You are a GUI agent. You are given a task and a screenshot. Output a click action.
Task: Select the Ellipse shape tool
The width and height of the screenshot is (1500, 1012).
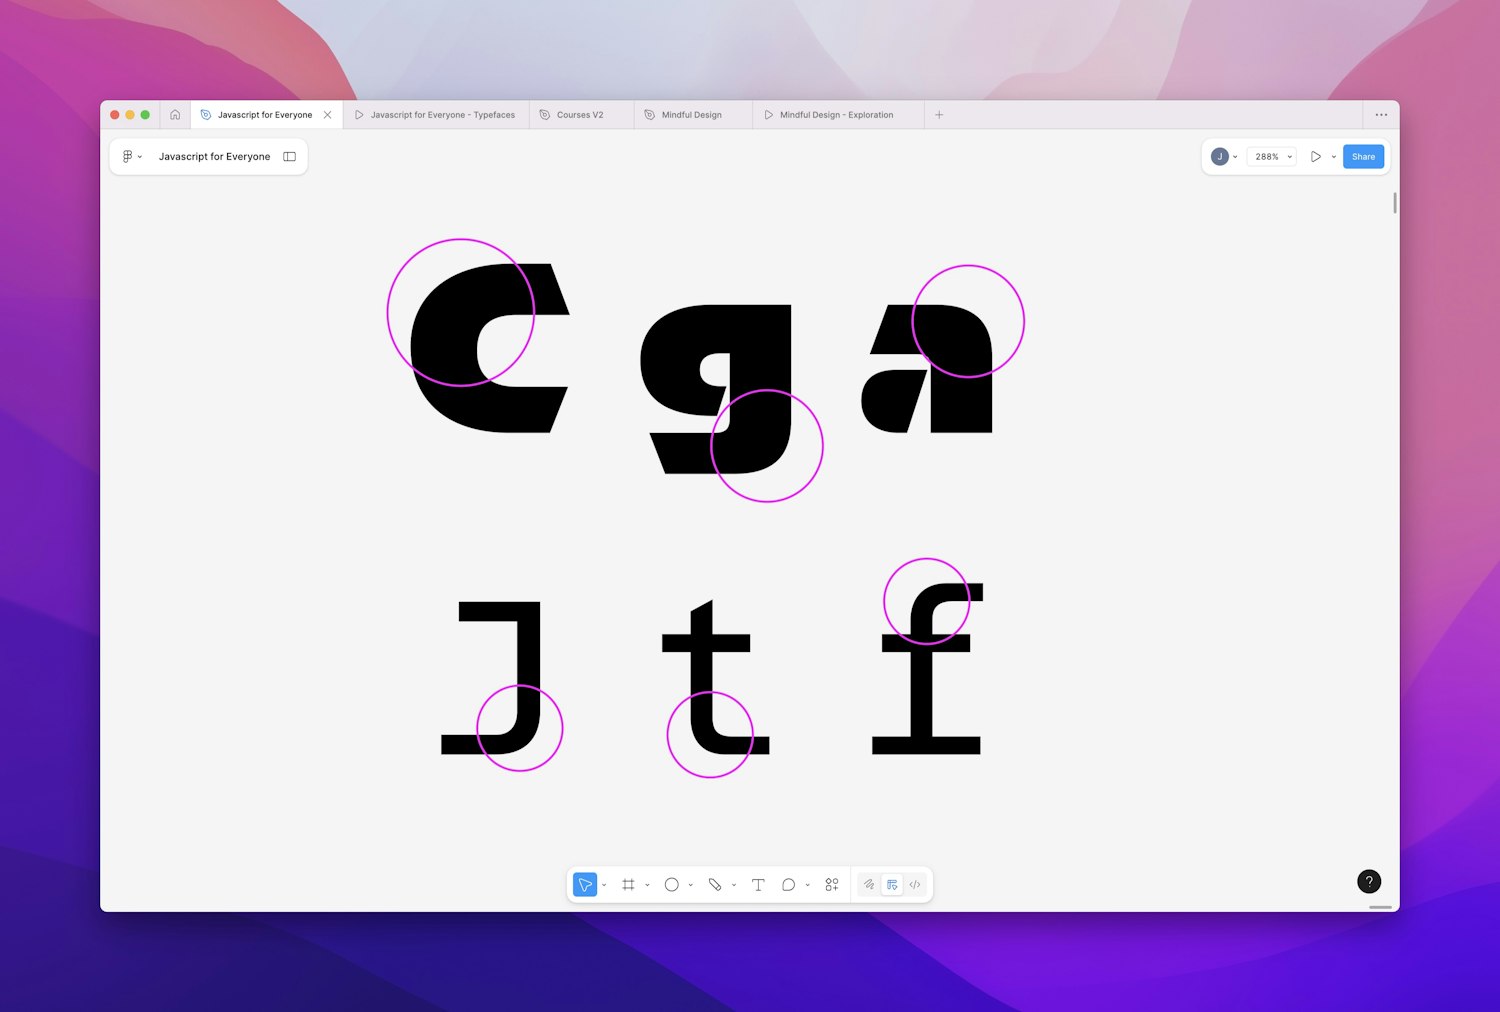click(x=672, y=884)
